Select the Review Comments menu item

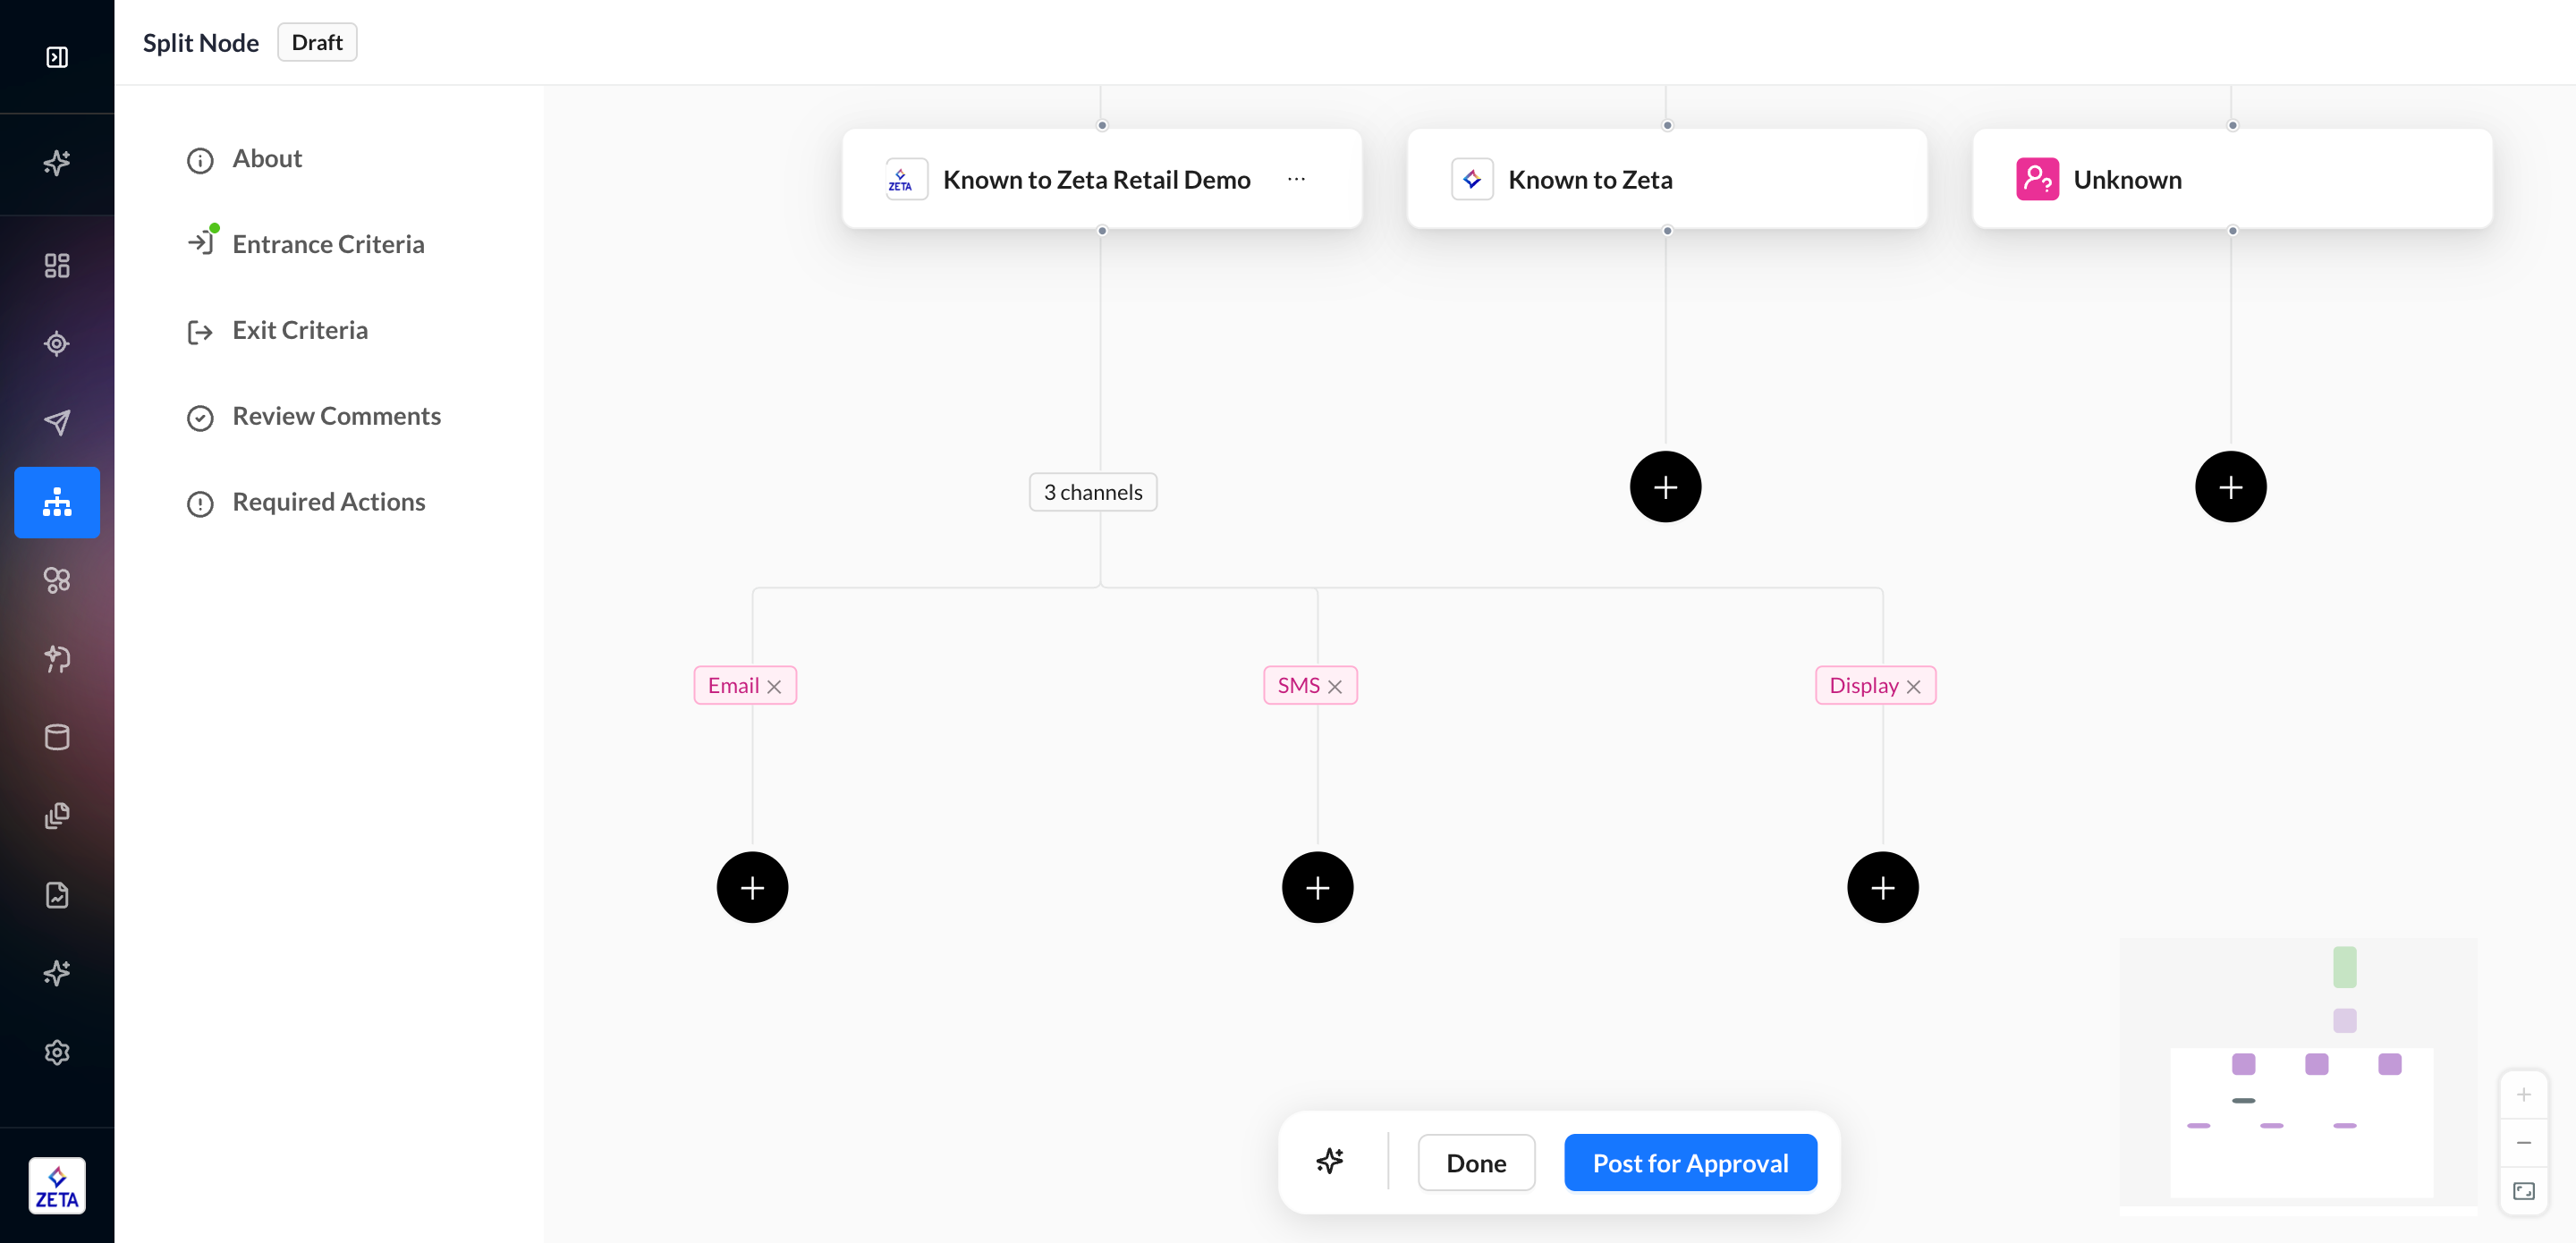336,416
